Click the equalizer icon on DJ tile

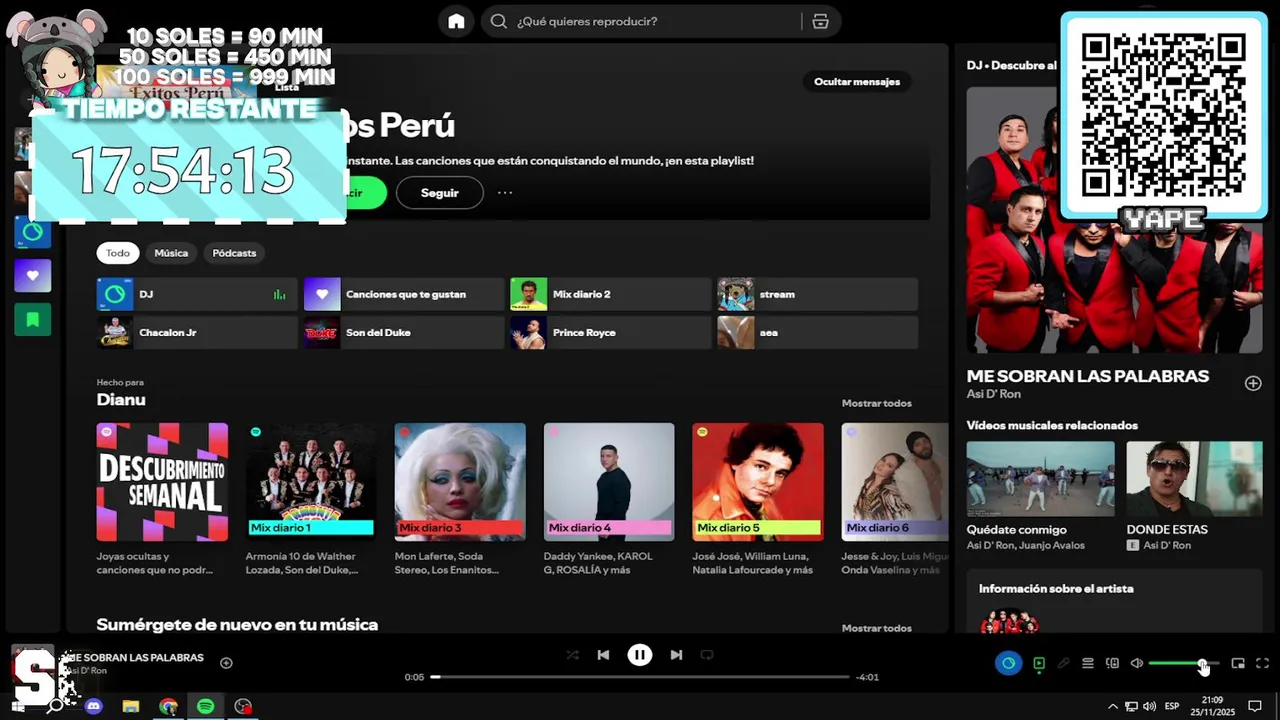pyautogui.click(x=279, y=294)
